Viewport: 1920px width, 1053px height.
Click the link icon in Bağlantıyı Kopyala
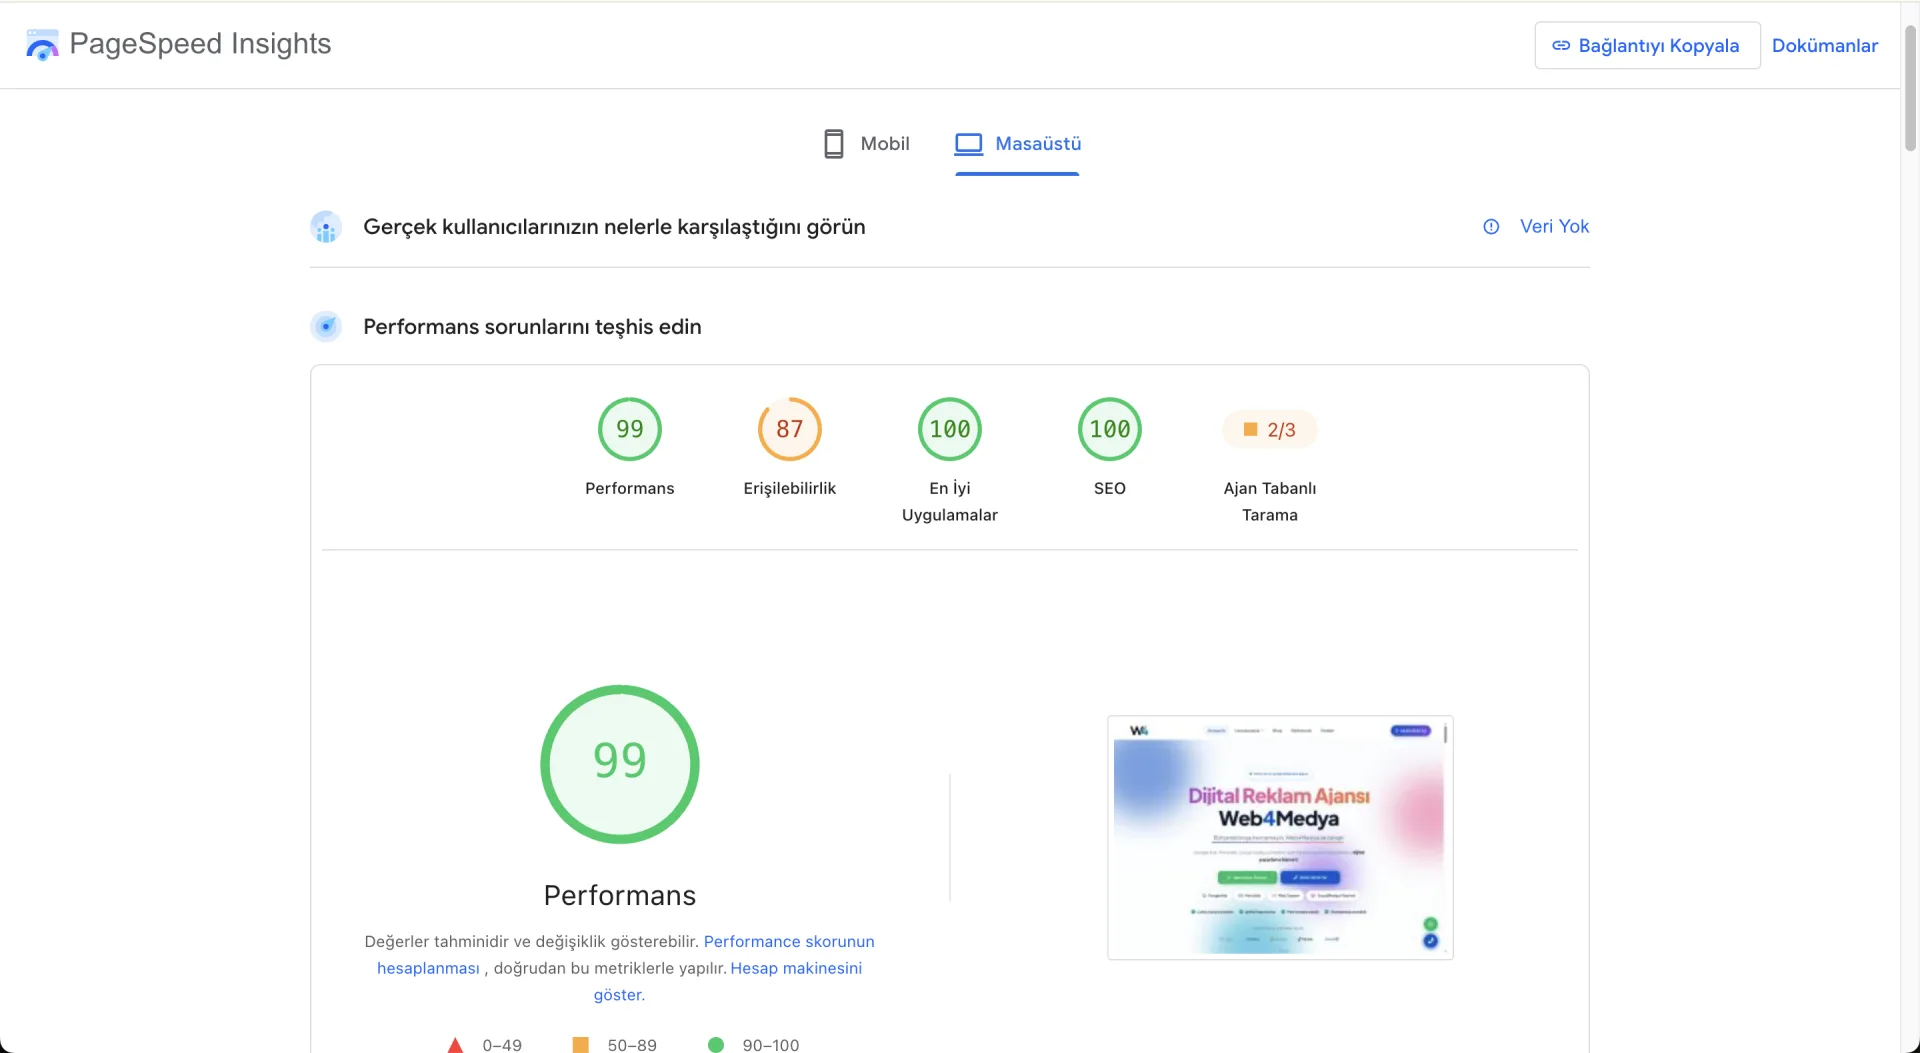pos(1560,46)
